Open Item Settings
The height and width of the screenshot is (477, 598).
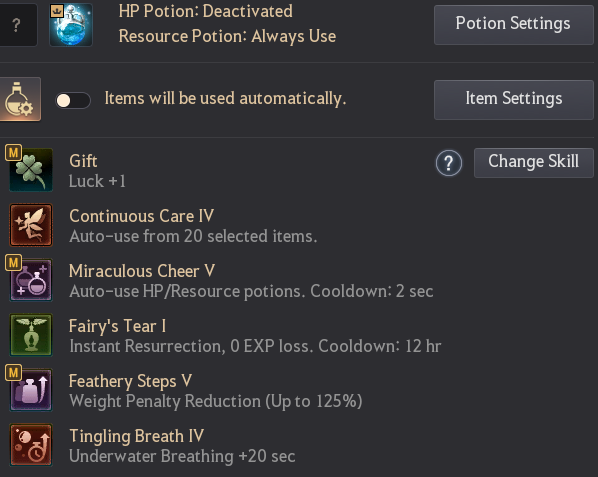514,100
